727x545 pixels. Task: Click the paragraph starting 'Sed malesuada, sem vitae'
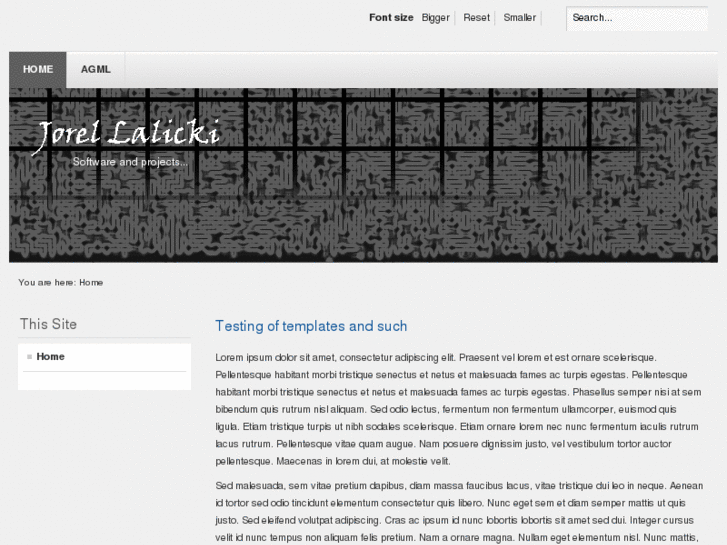coord(459,512)
